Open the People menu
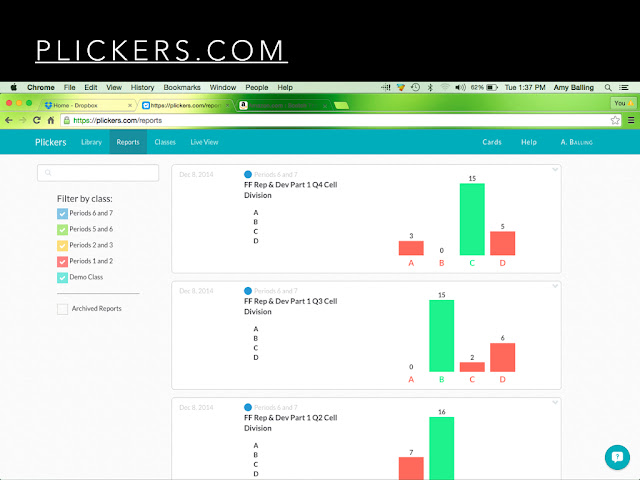The image size is (640, 480). click(257, 87)
